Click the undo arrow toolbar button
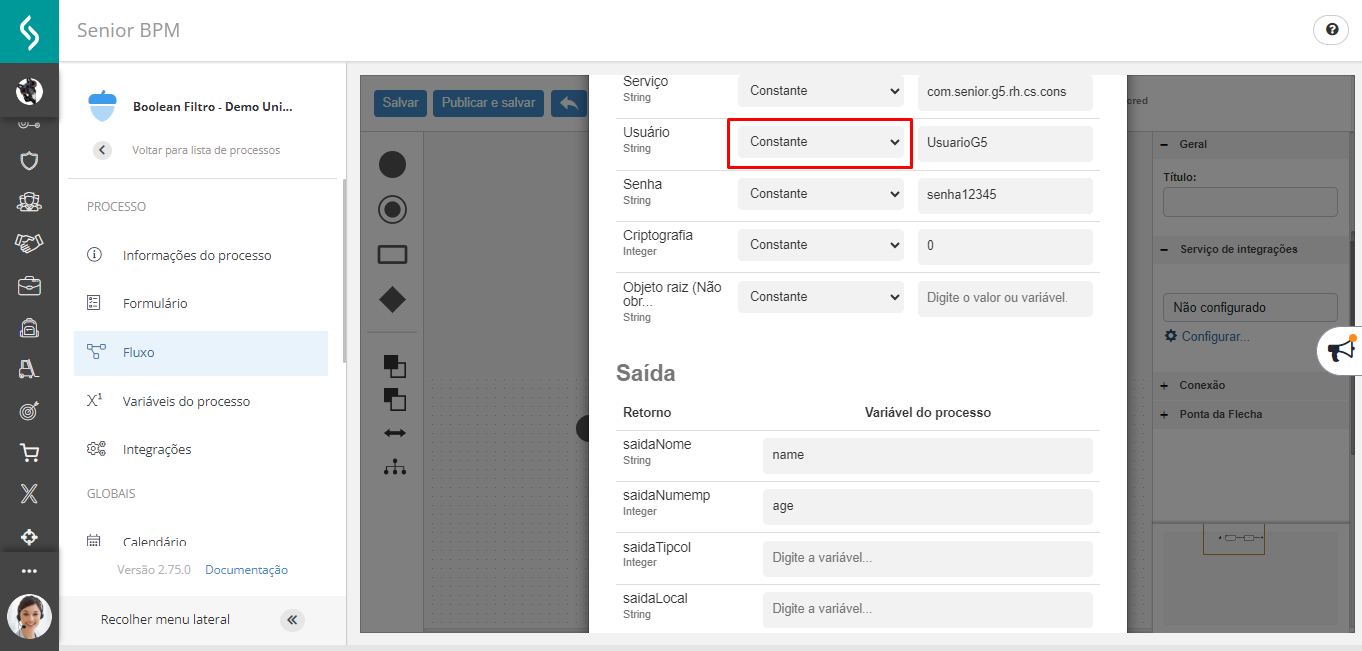Image resolution: width=1362 pixels, height=651 pixels. coord(569,103)
